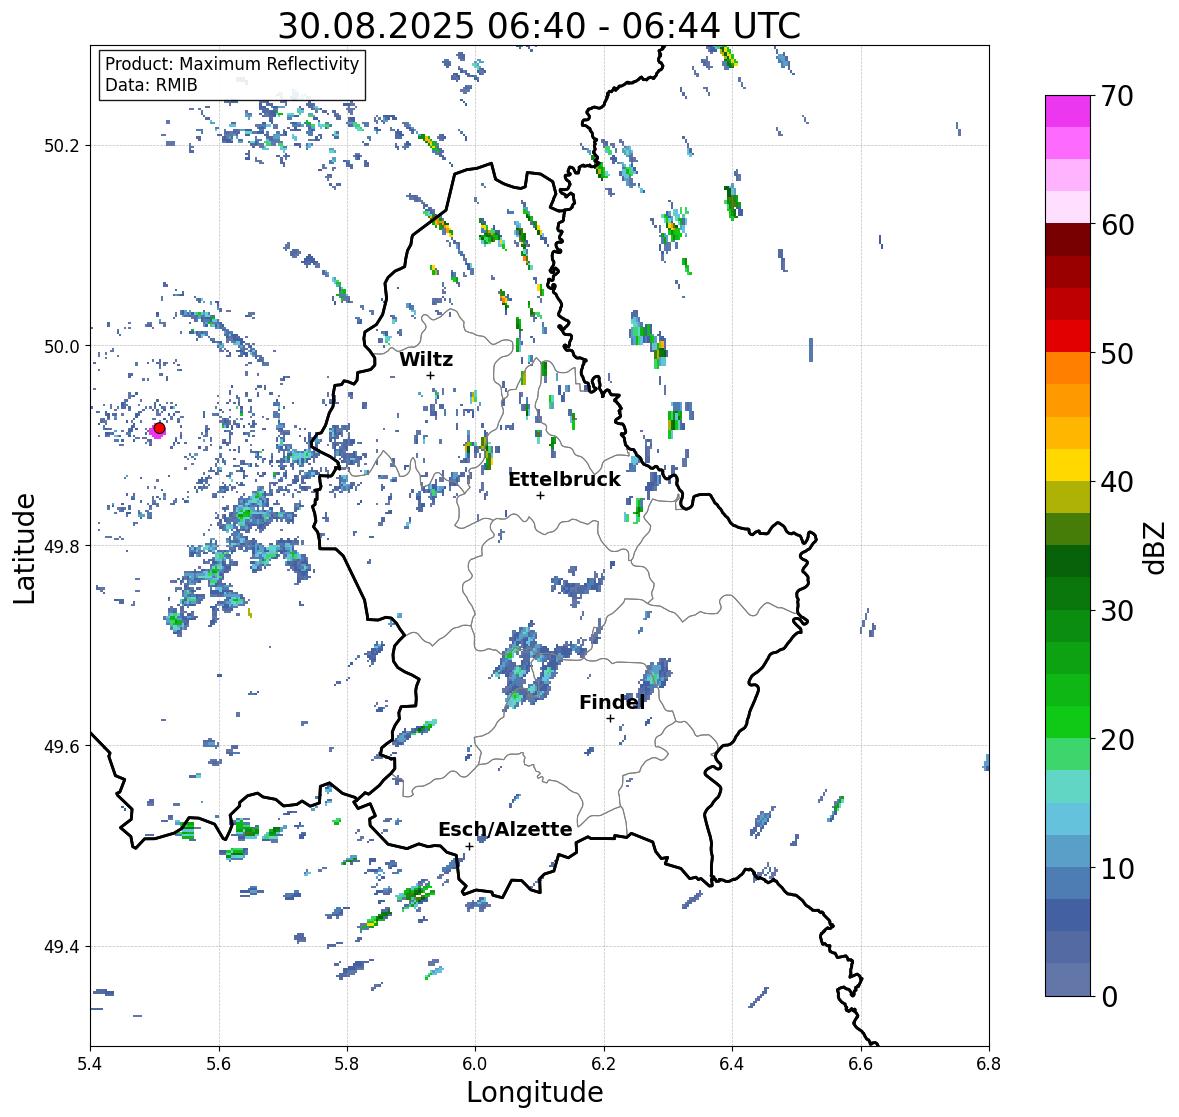Click the Data: RMIB text
The height and width of the screenshot is (1117, 1179).
click(x=151, y=85)
